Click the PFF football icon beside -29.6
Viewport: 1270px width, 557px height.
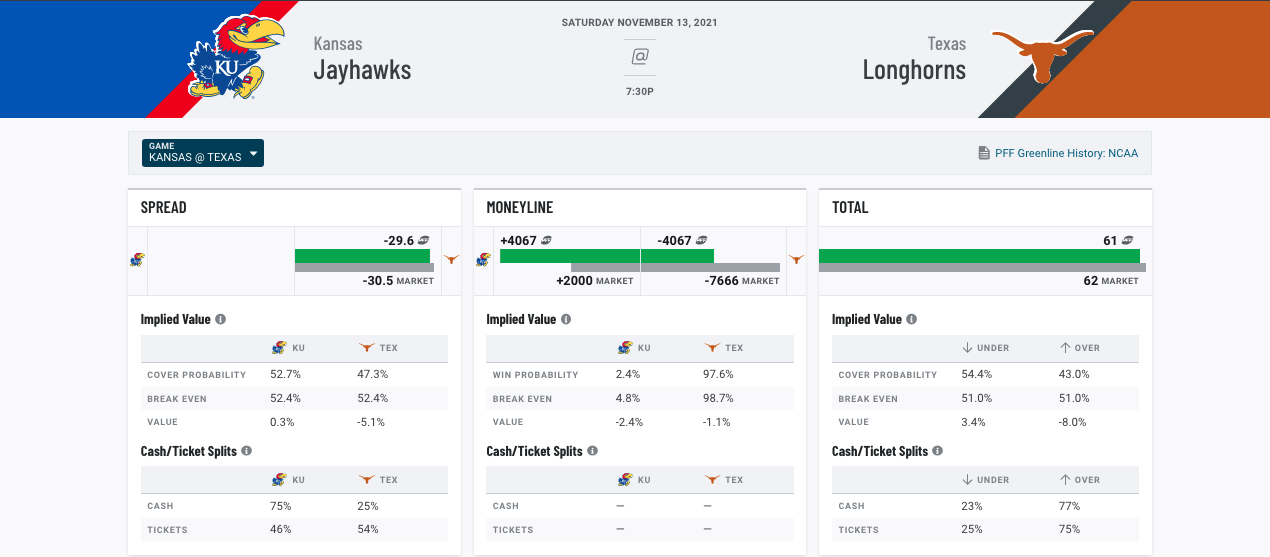click(x=424, y=241)
